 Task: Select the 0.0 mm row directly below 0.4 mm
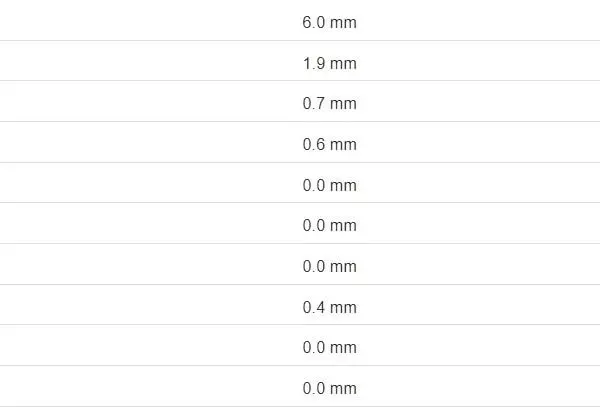[x=150, y=348]
